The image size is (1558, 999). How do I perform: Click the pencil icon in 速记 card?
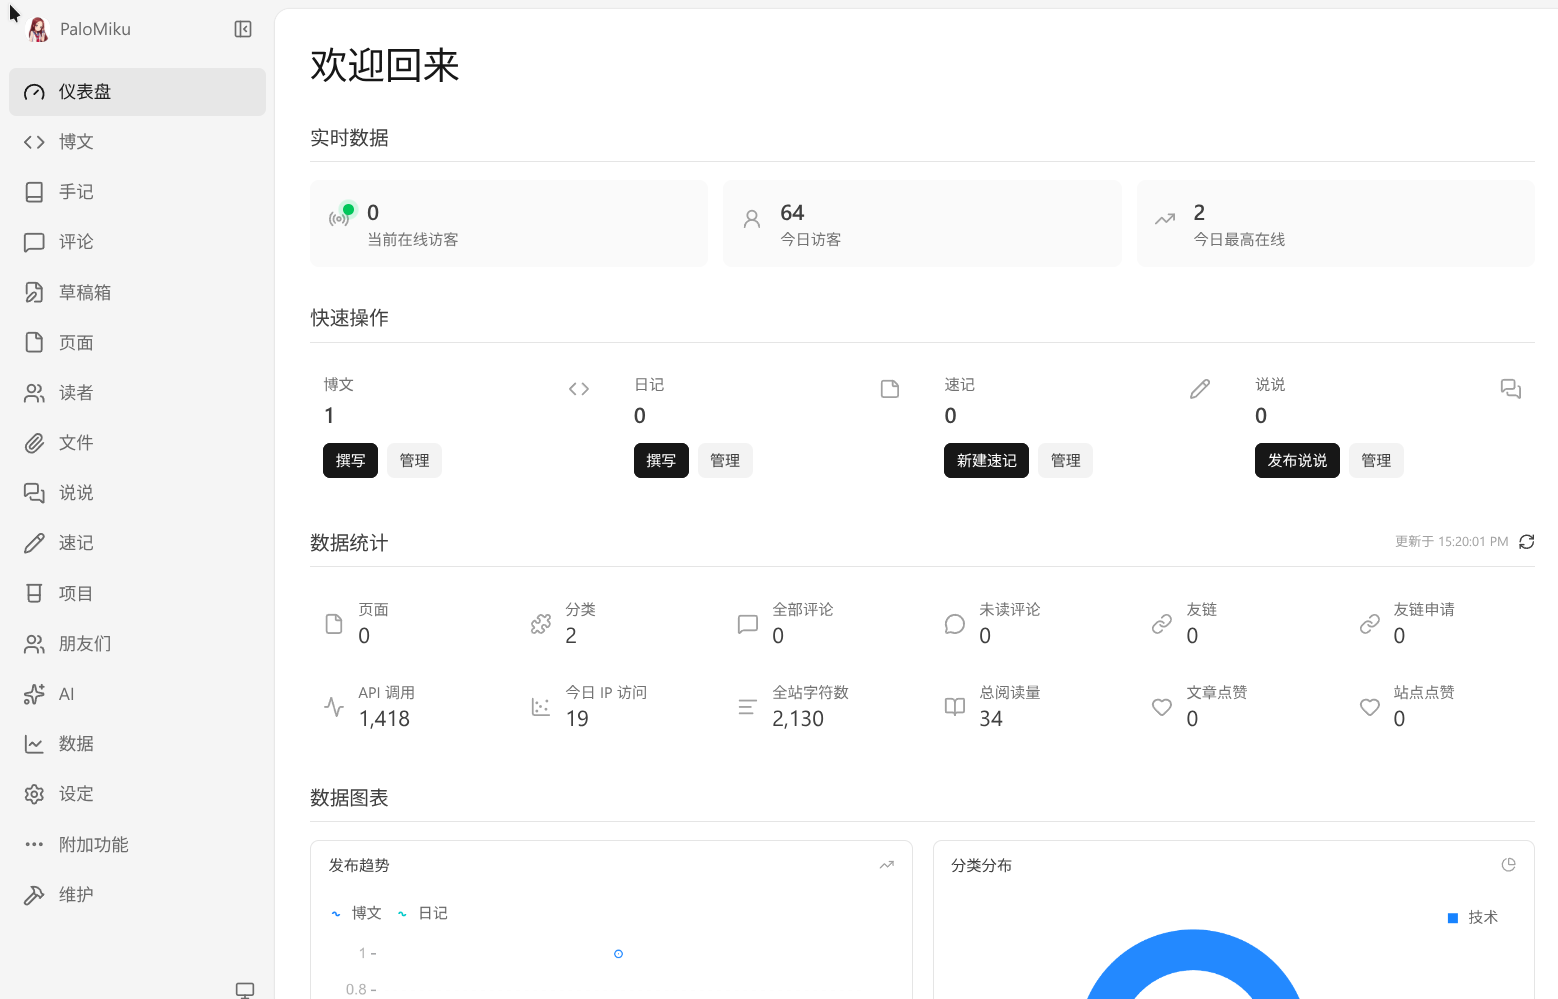[1200, 389]
